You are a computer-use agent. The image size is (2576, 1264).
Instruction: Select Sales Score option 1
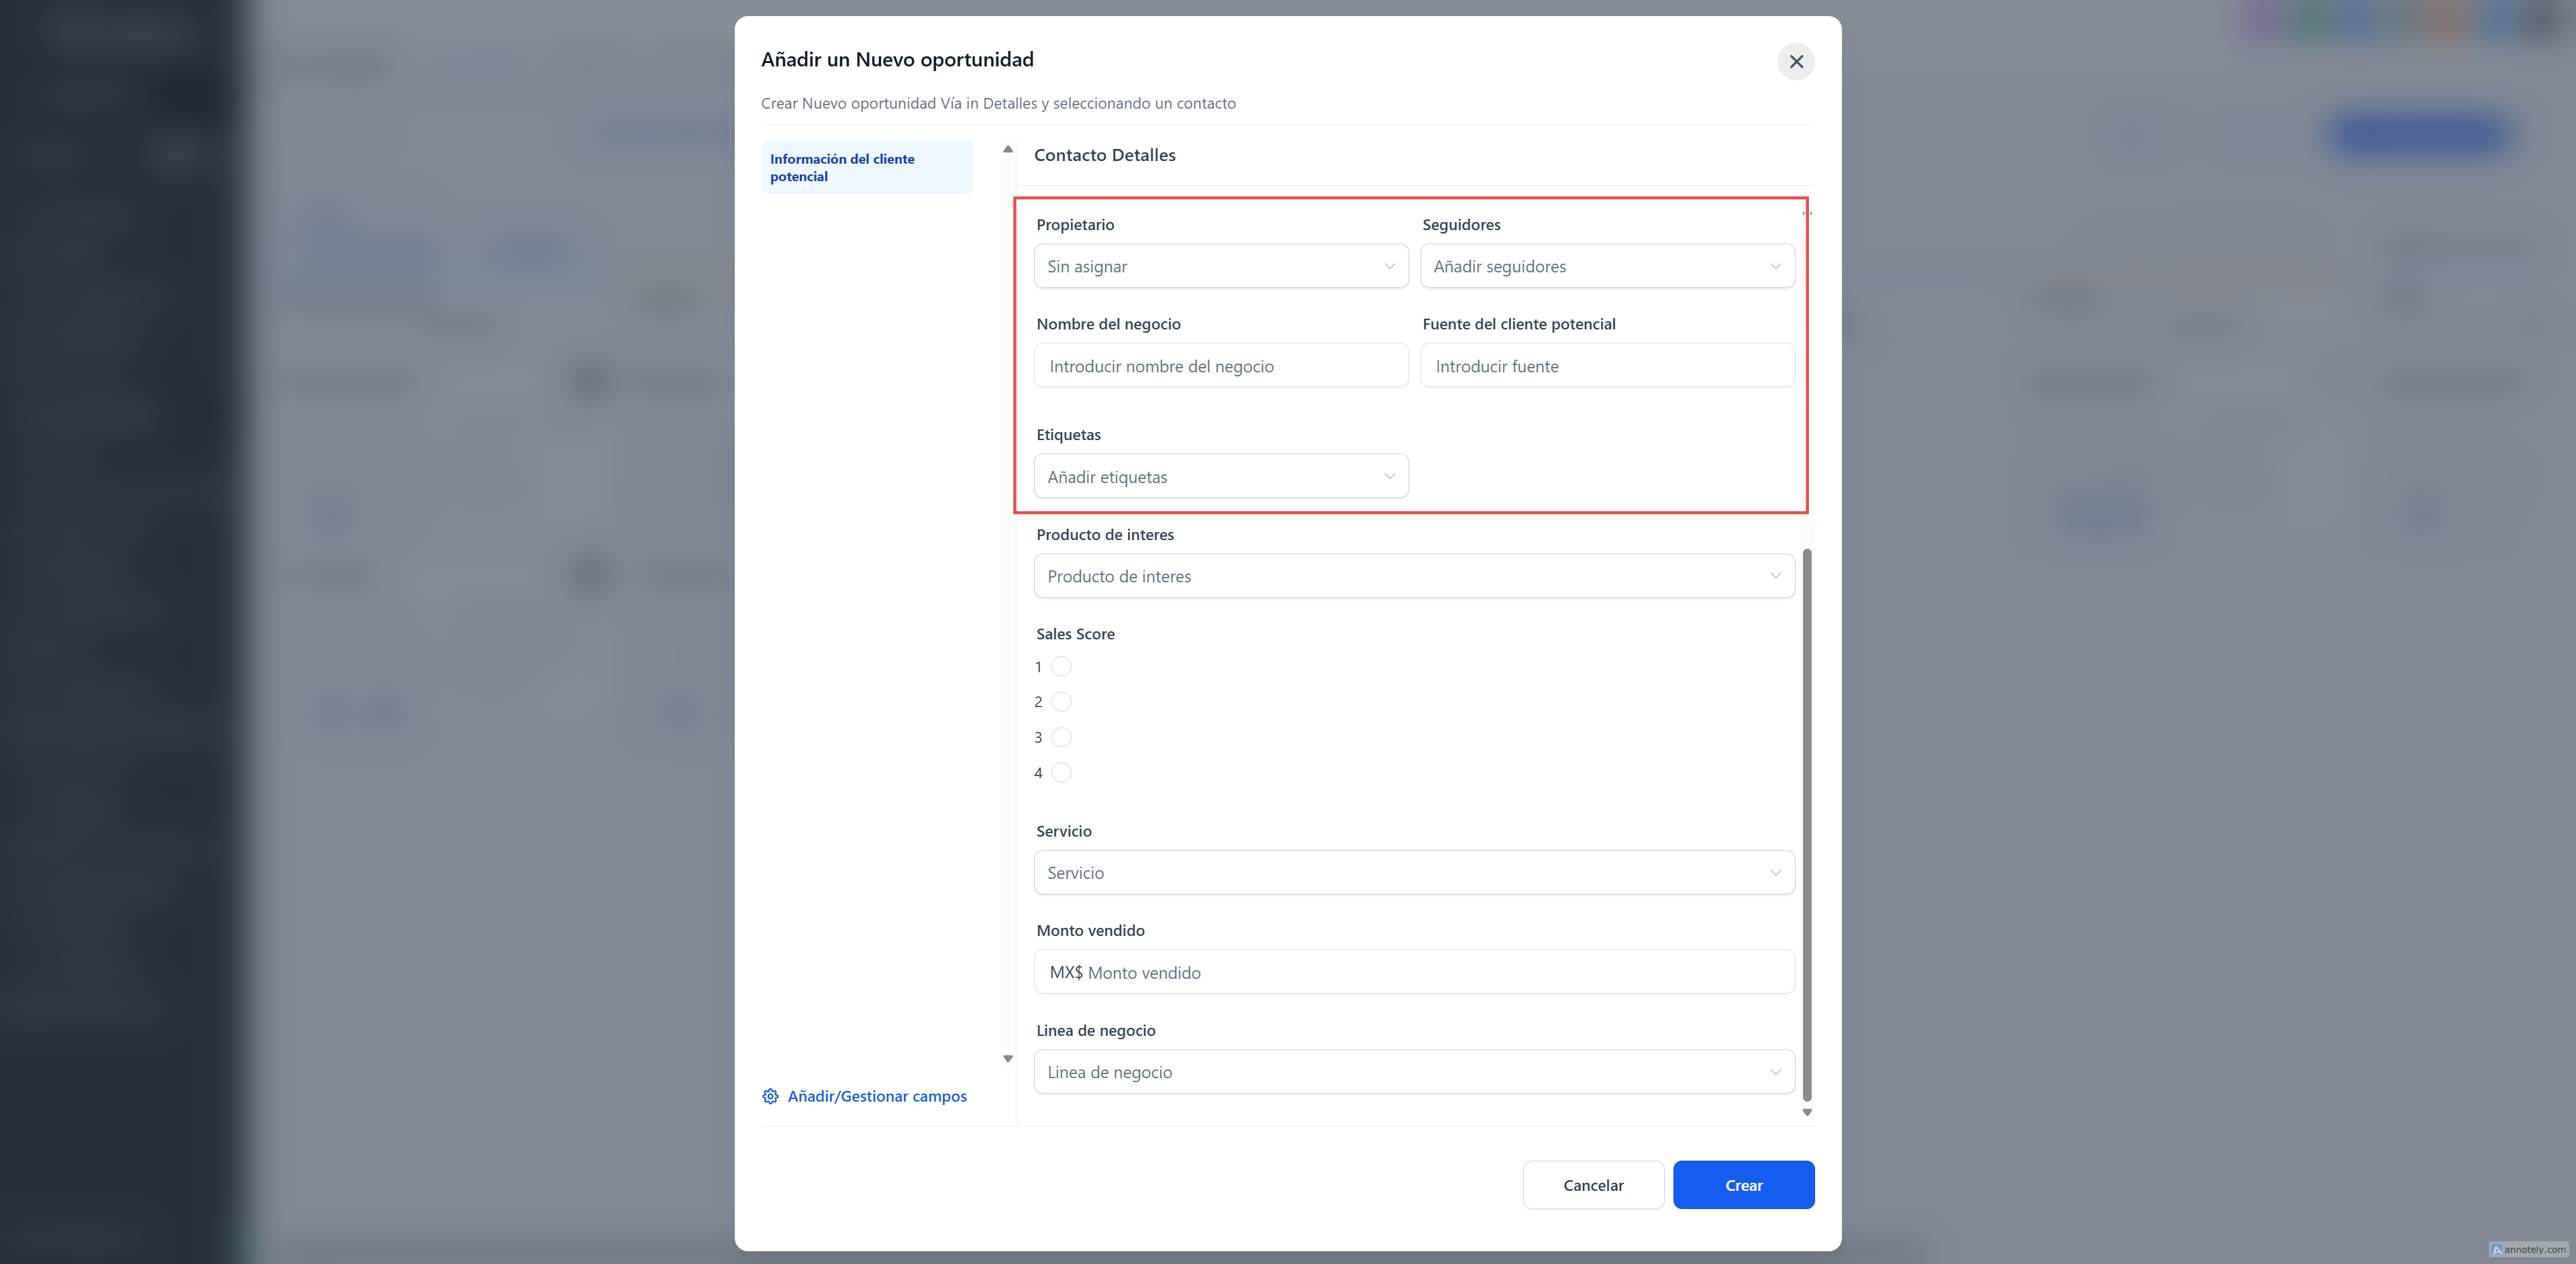tap(1061, 667)
